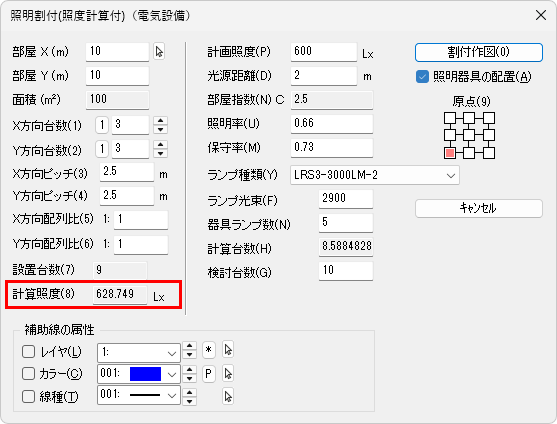
Task: Click the 計画照度(P) input field showing 600
Action: click(x=324, y=52)
